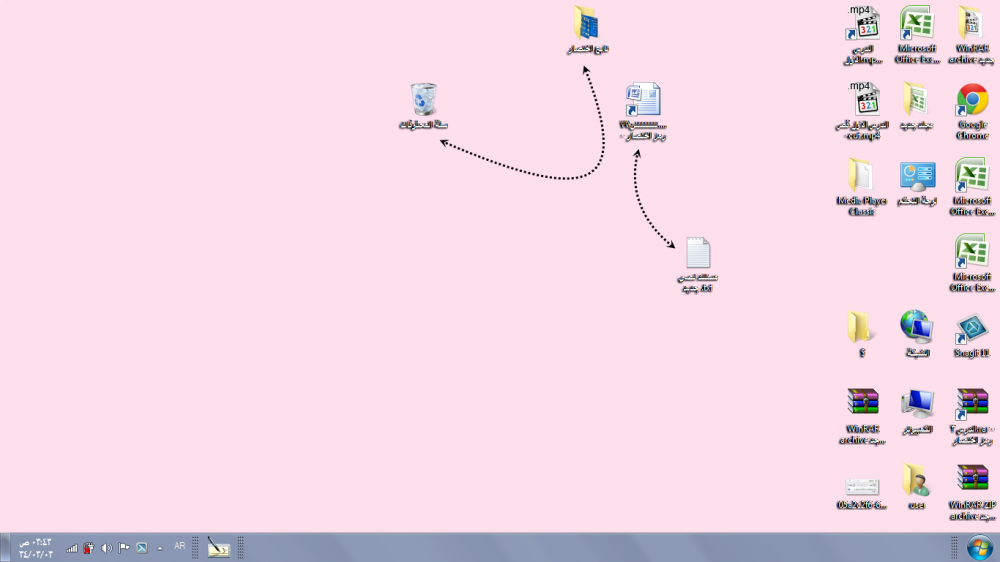
Task: Open the blank text document icon
Action: pos(698,254)
